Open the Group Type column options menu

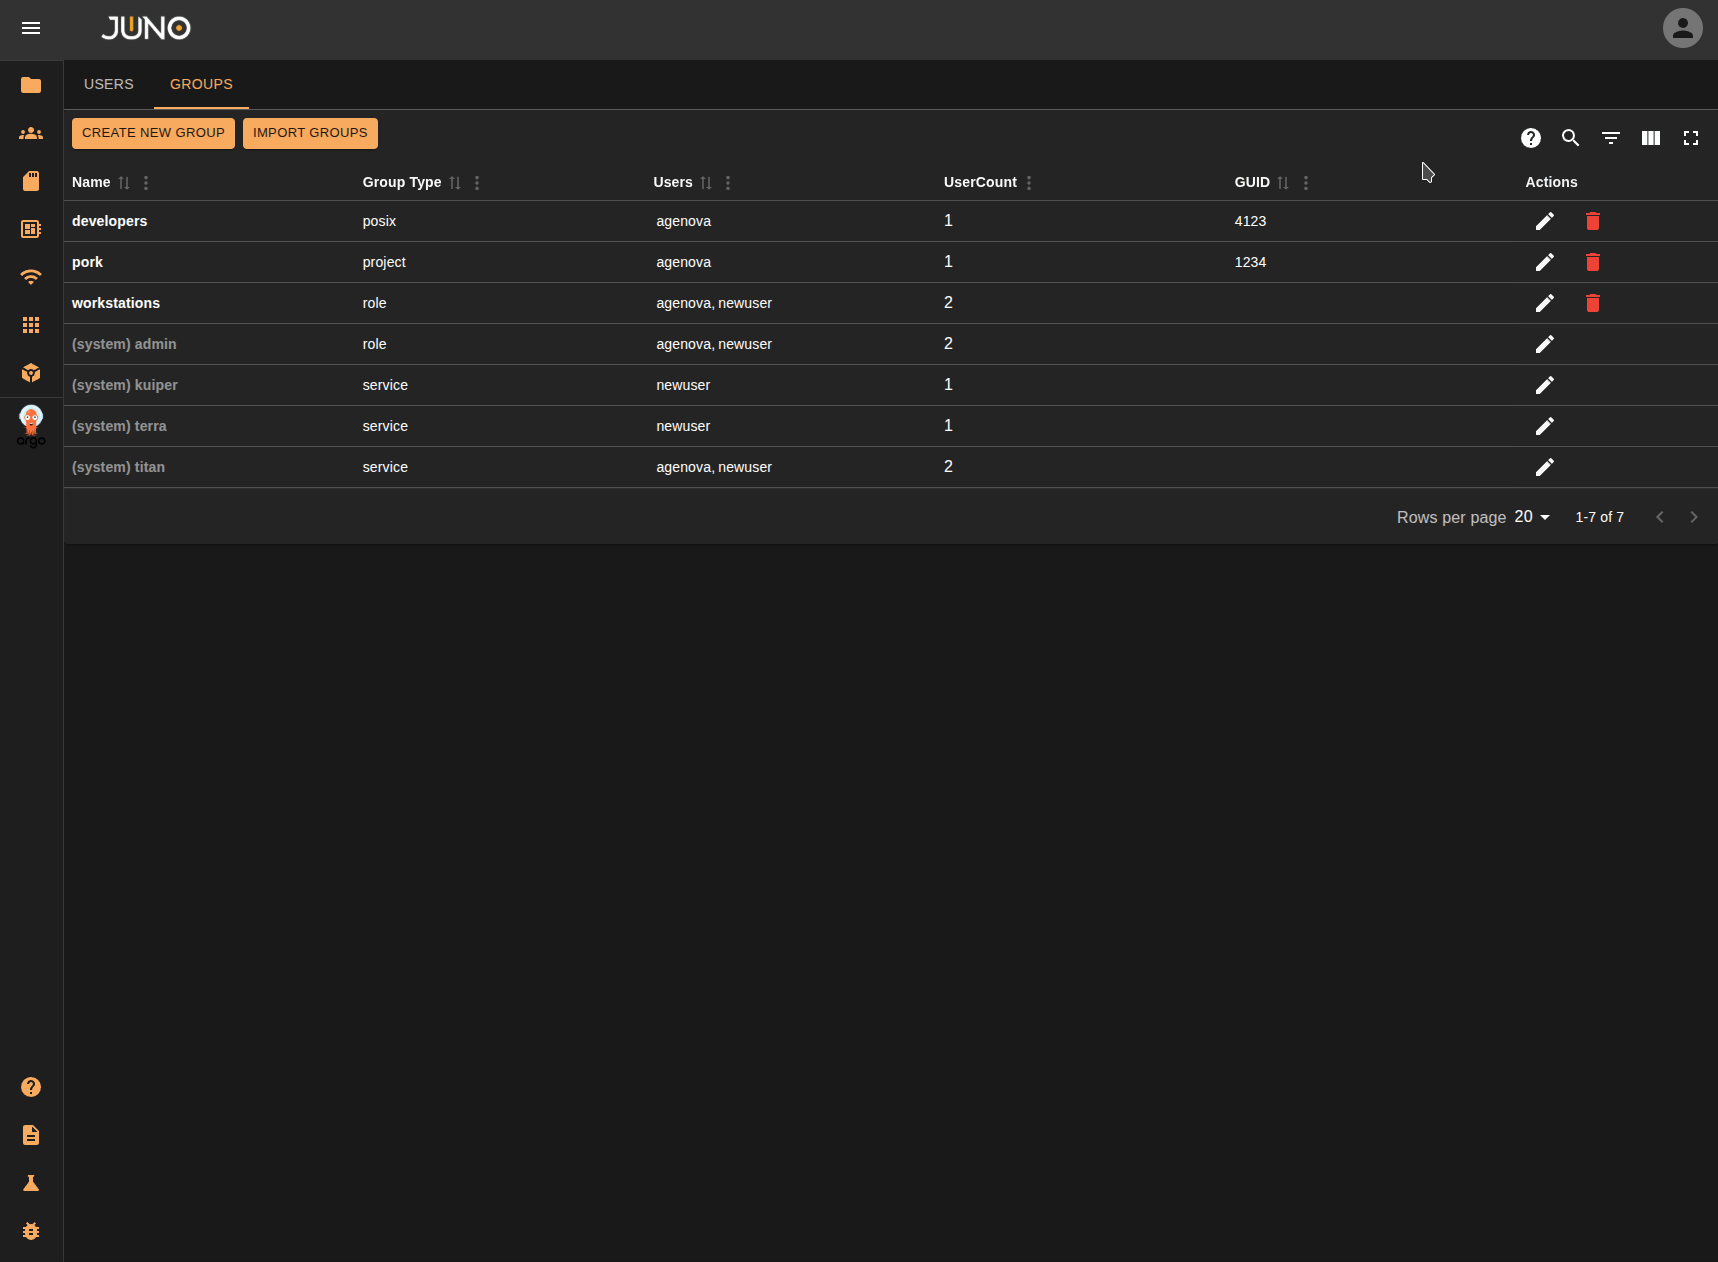(476, 183)
